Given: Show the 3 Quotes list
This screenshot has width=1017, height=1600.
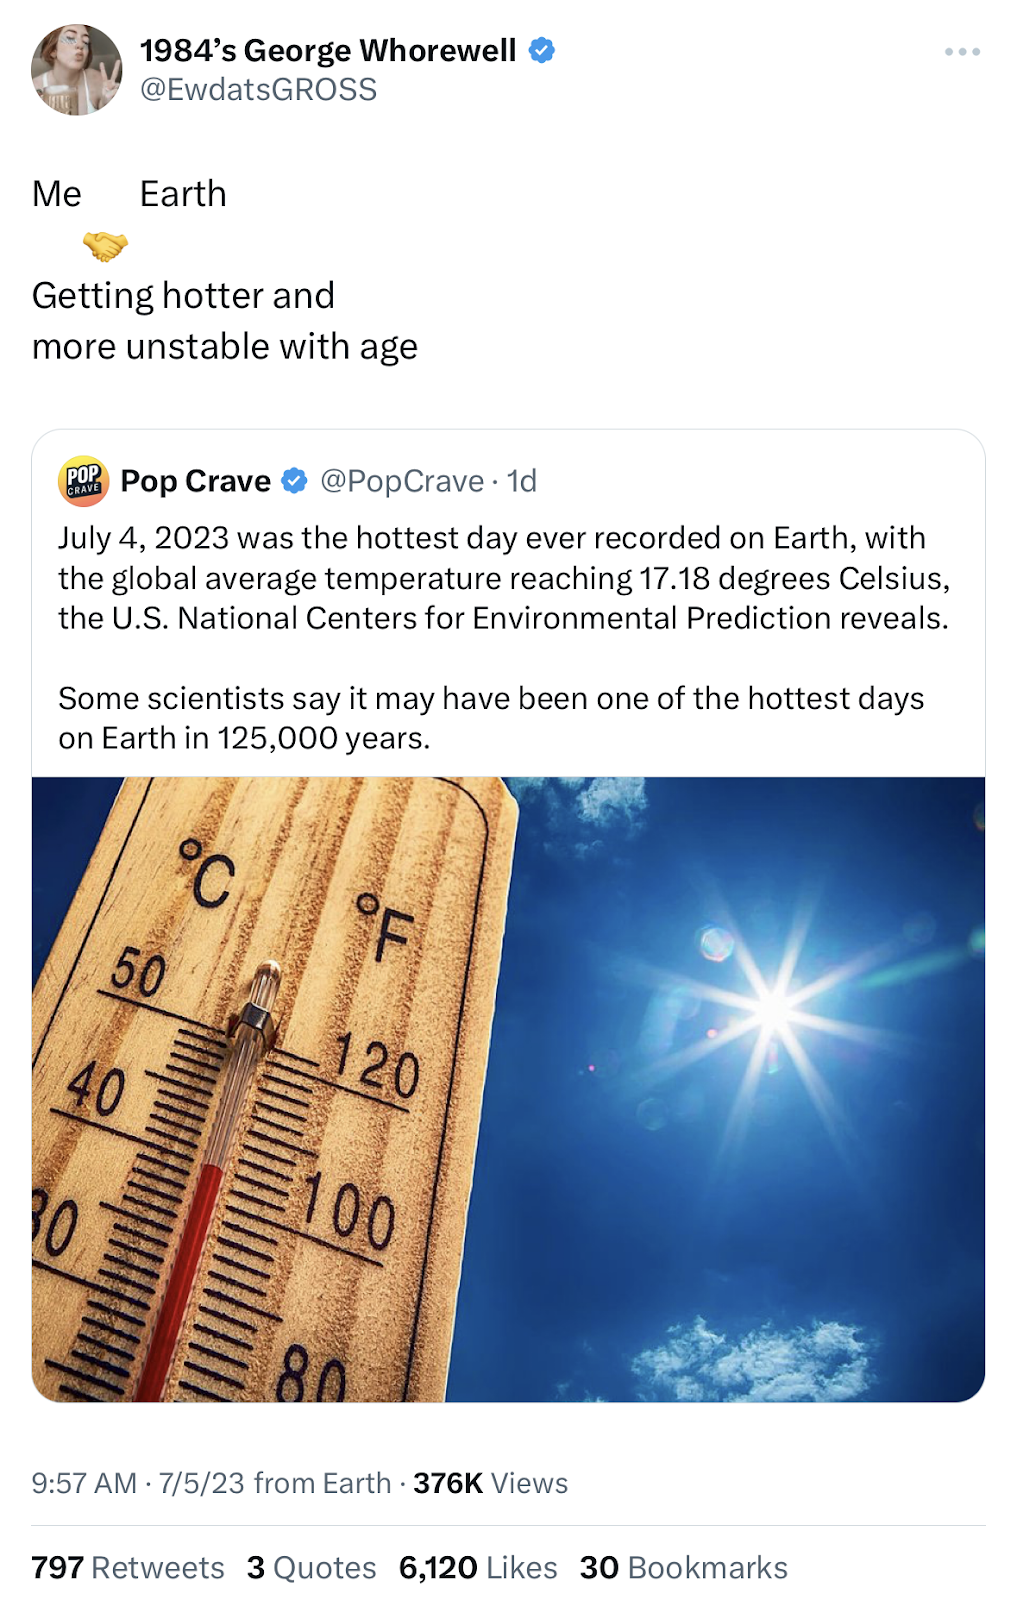Looking at the screenshot, I should pos(311,1567).
